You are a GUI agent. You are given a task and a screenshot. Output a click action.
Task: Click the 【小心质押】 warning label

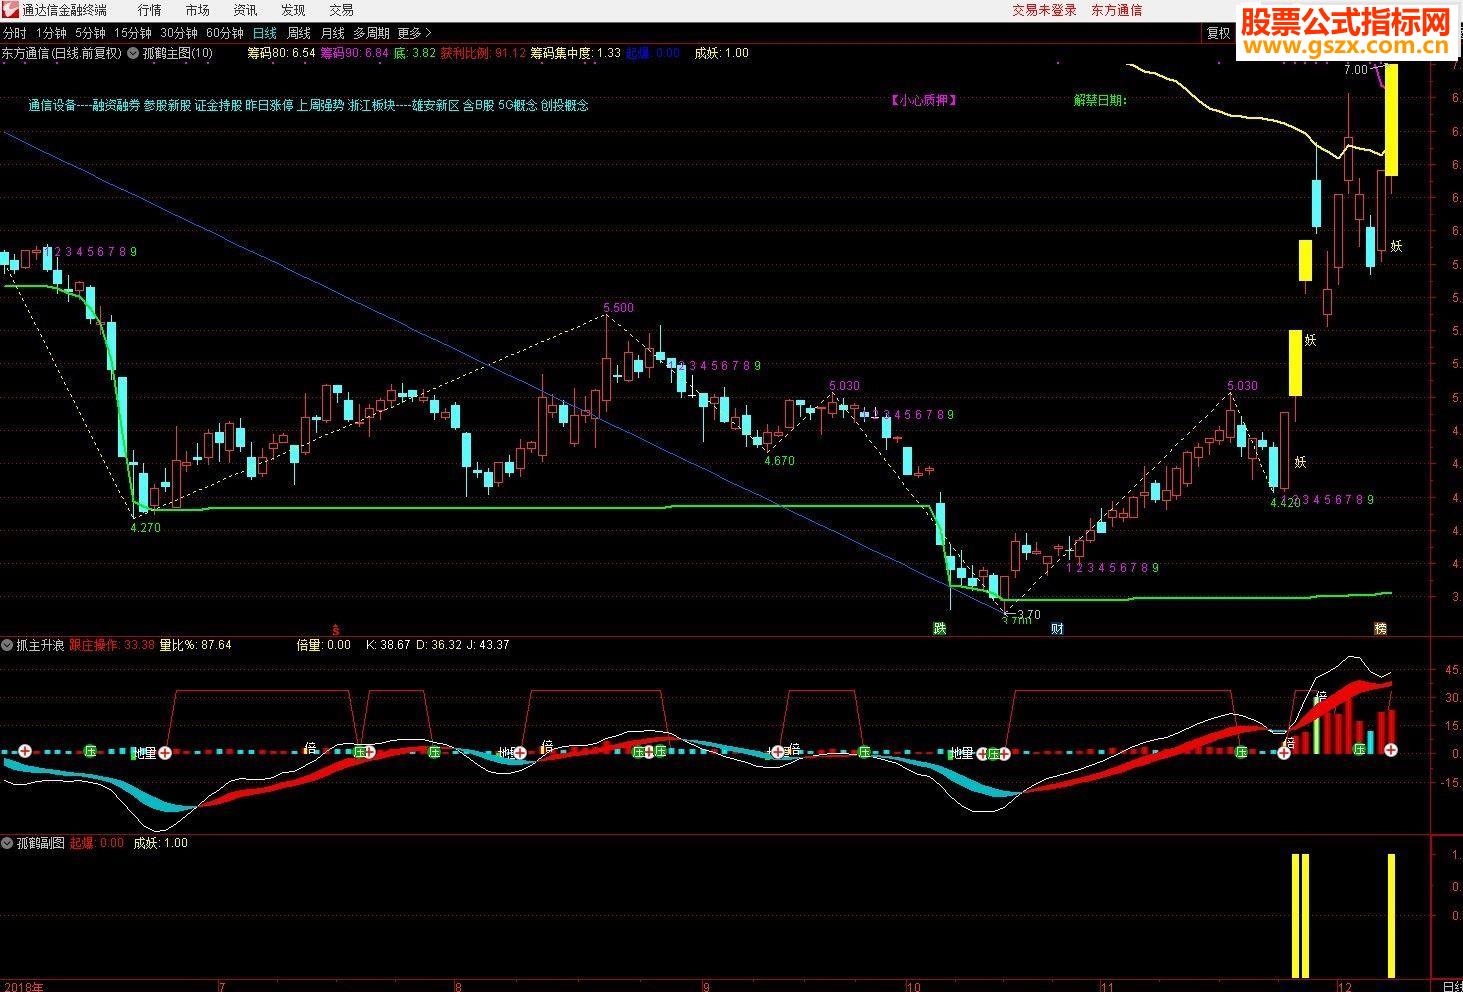click(924, 100)
